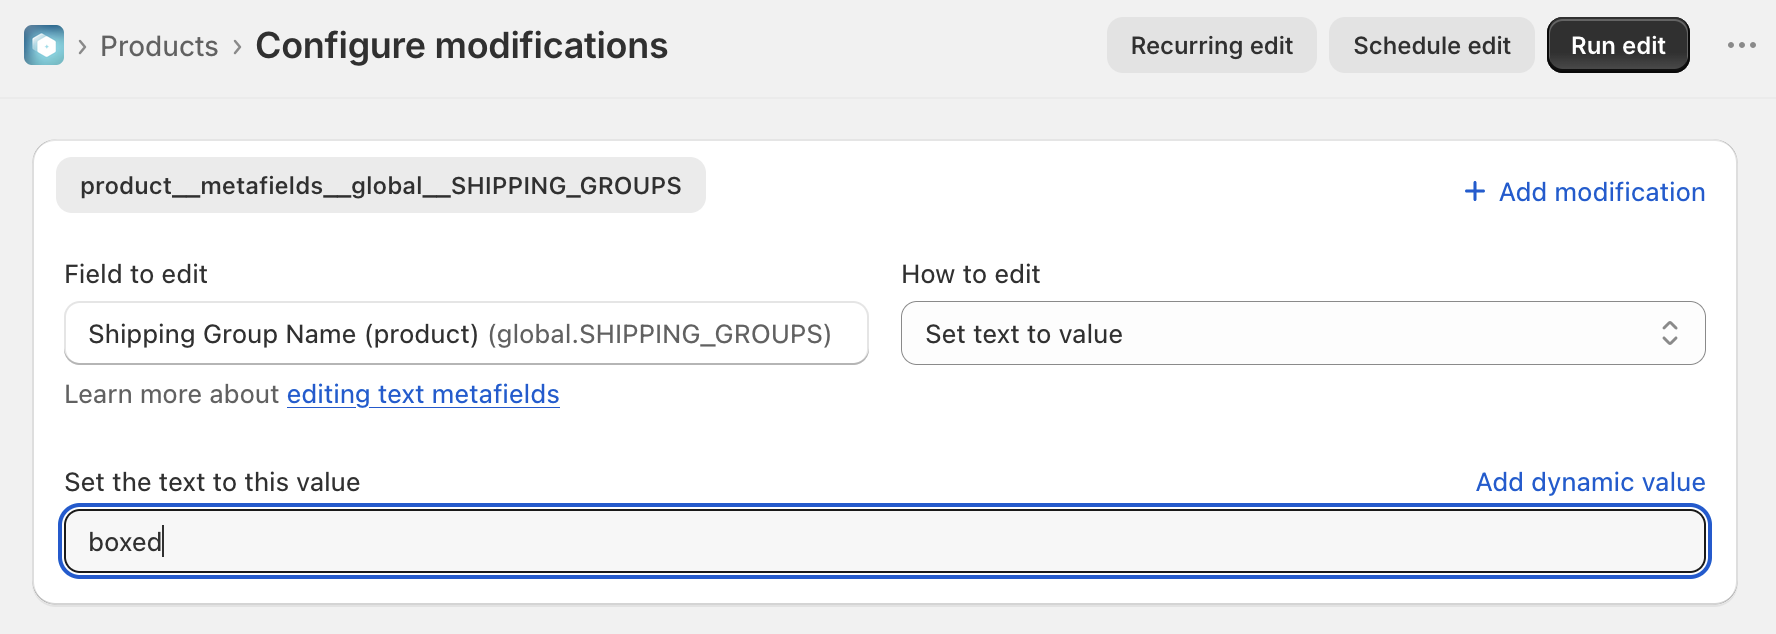1776x634 pixels.
Task: Click the Run edit button
Action: pos(1618,45)
